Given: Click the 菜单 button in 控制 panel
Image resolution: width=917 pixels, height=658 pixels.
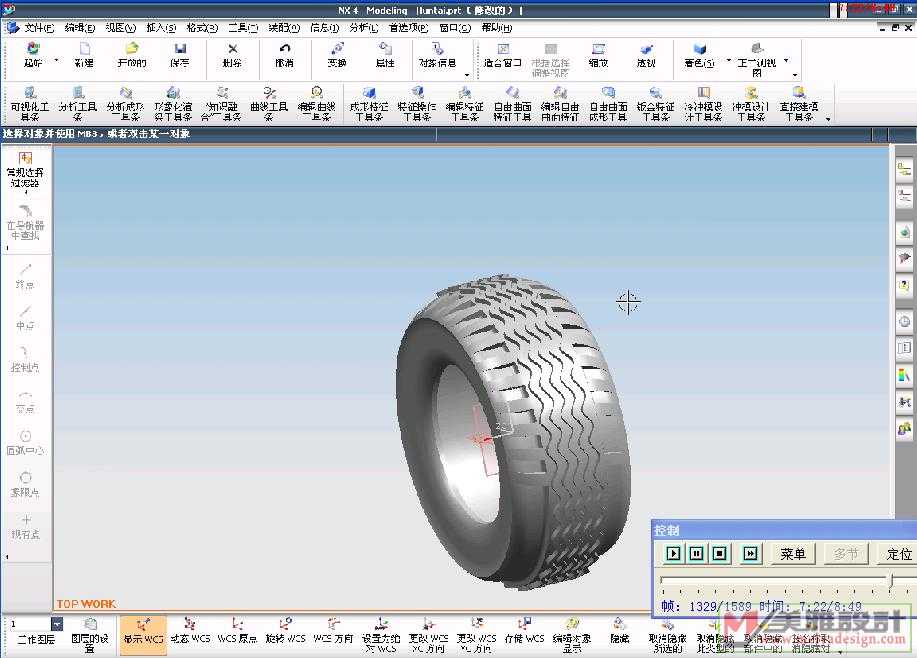Looking at the screenshot, I should coord(793,554).
